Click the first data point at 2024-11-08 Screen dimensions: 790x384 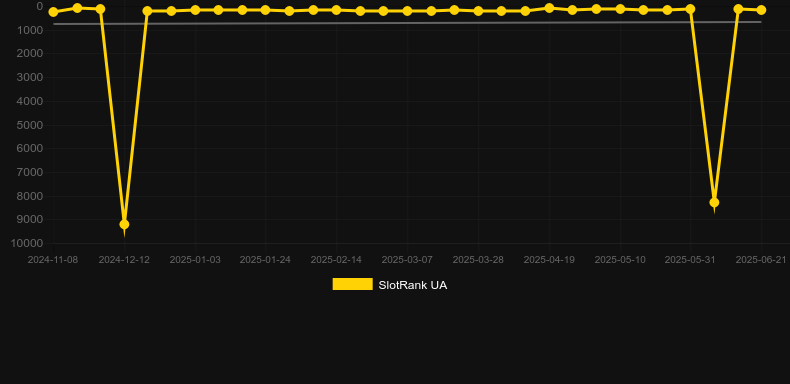(53, 12)
